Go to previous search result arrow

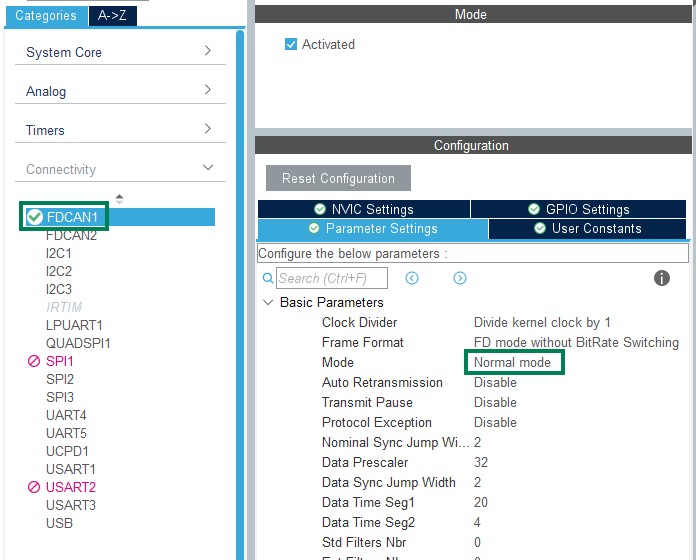point(412,278)
